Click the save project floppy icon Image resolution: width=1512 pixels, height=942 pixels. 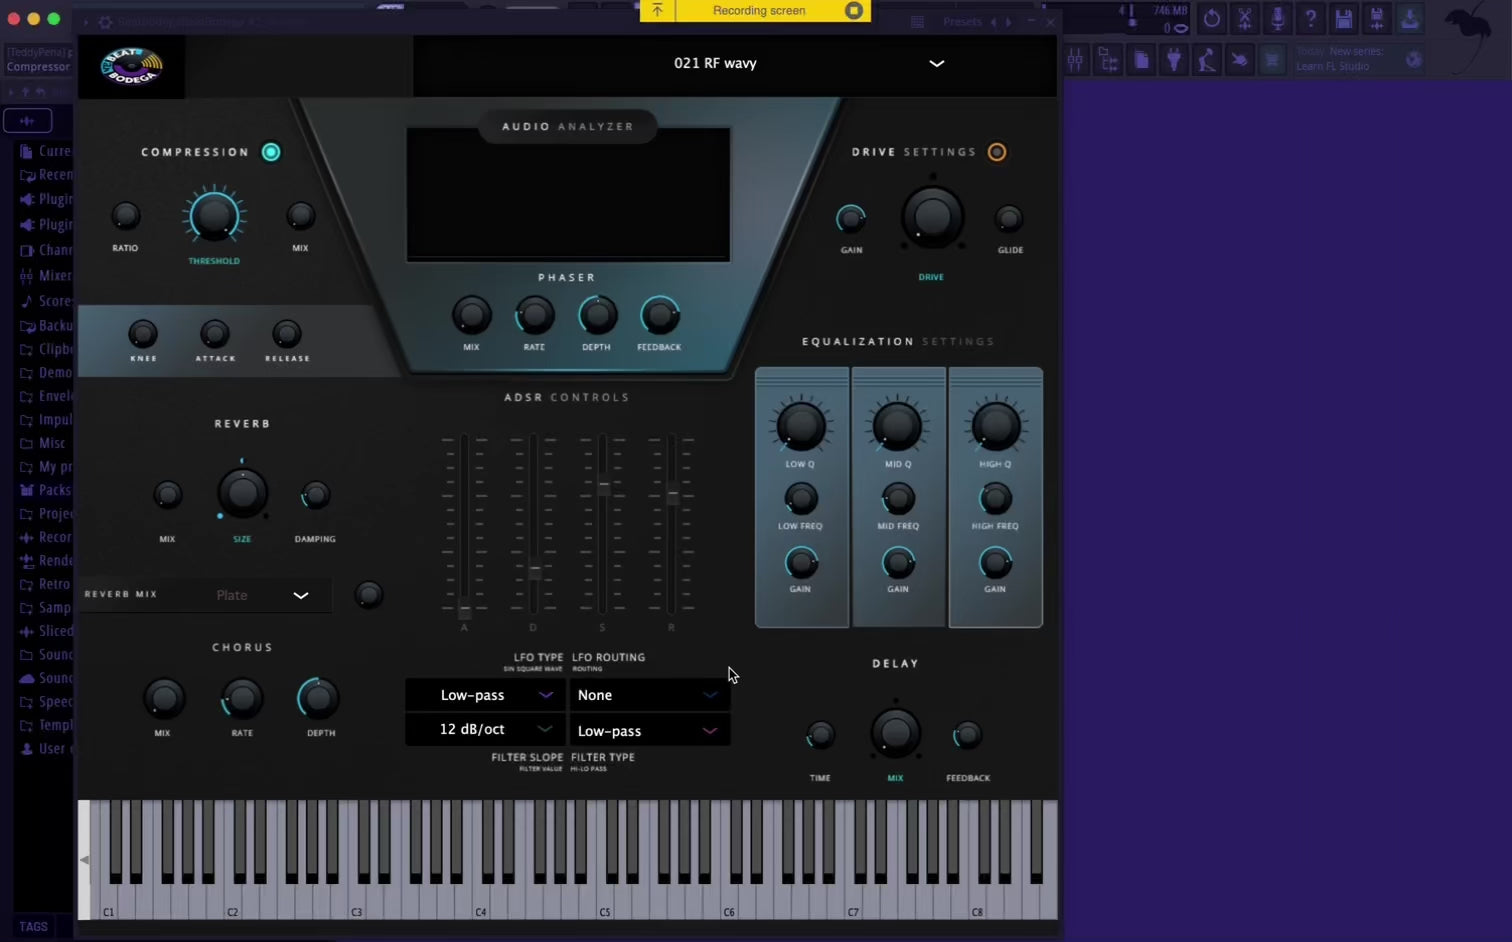point(1343,18)
